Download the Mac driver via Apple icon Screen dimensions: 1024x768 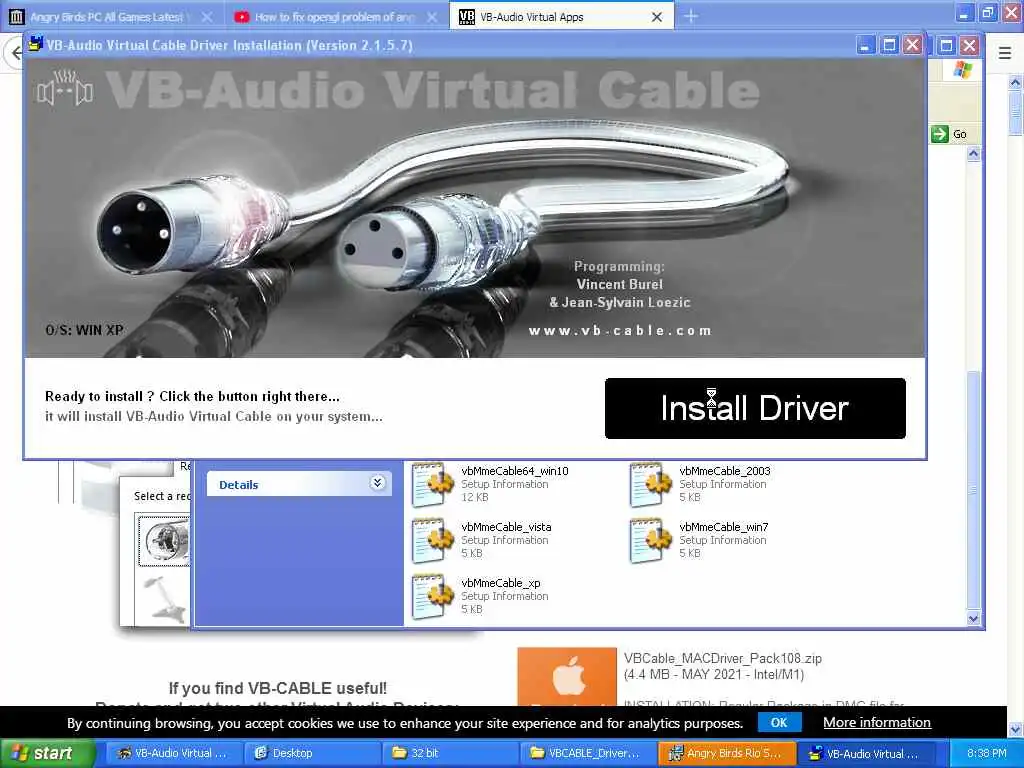tap(567, 677)
